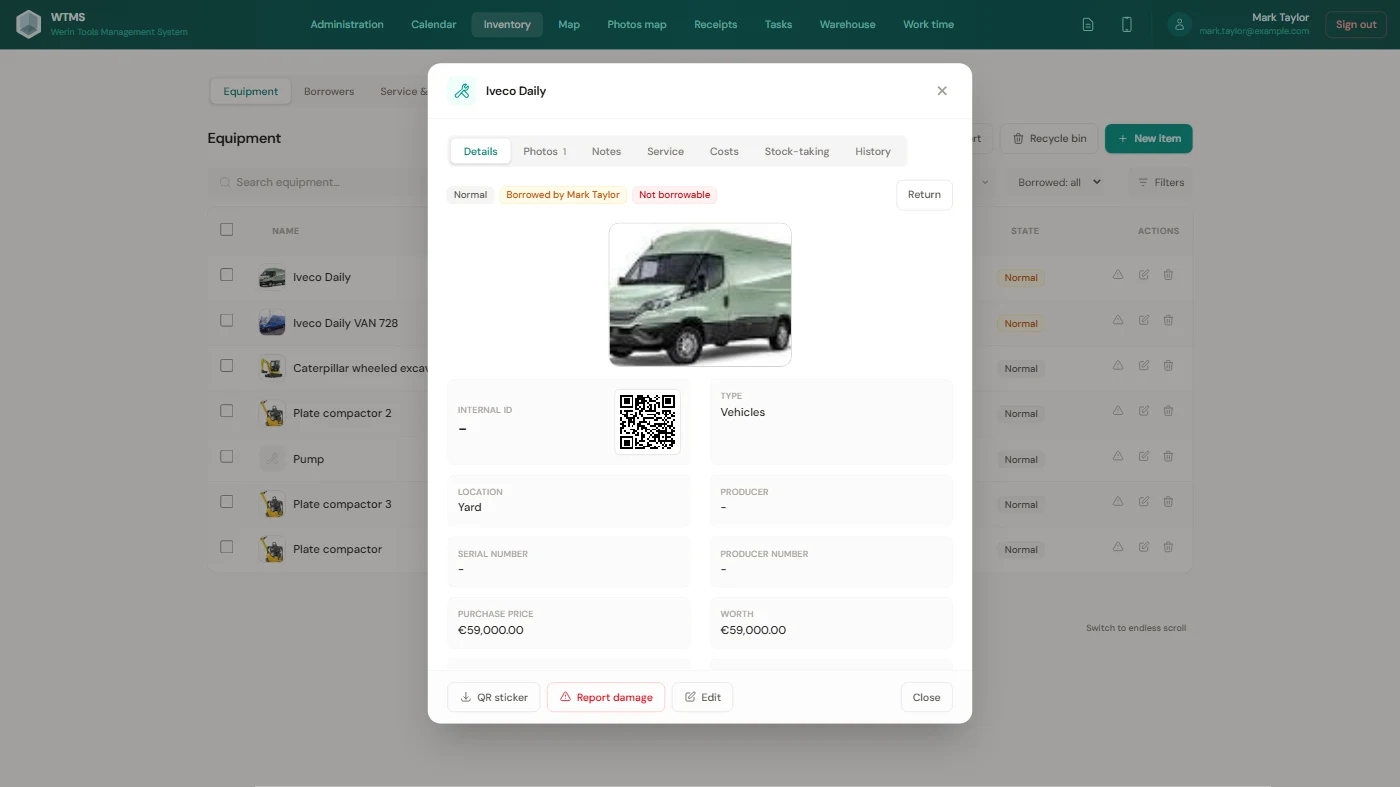
Task: Go to Photos map in navigation
Action: [637, 24]
